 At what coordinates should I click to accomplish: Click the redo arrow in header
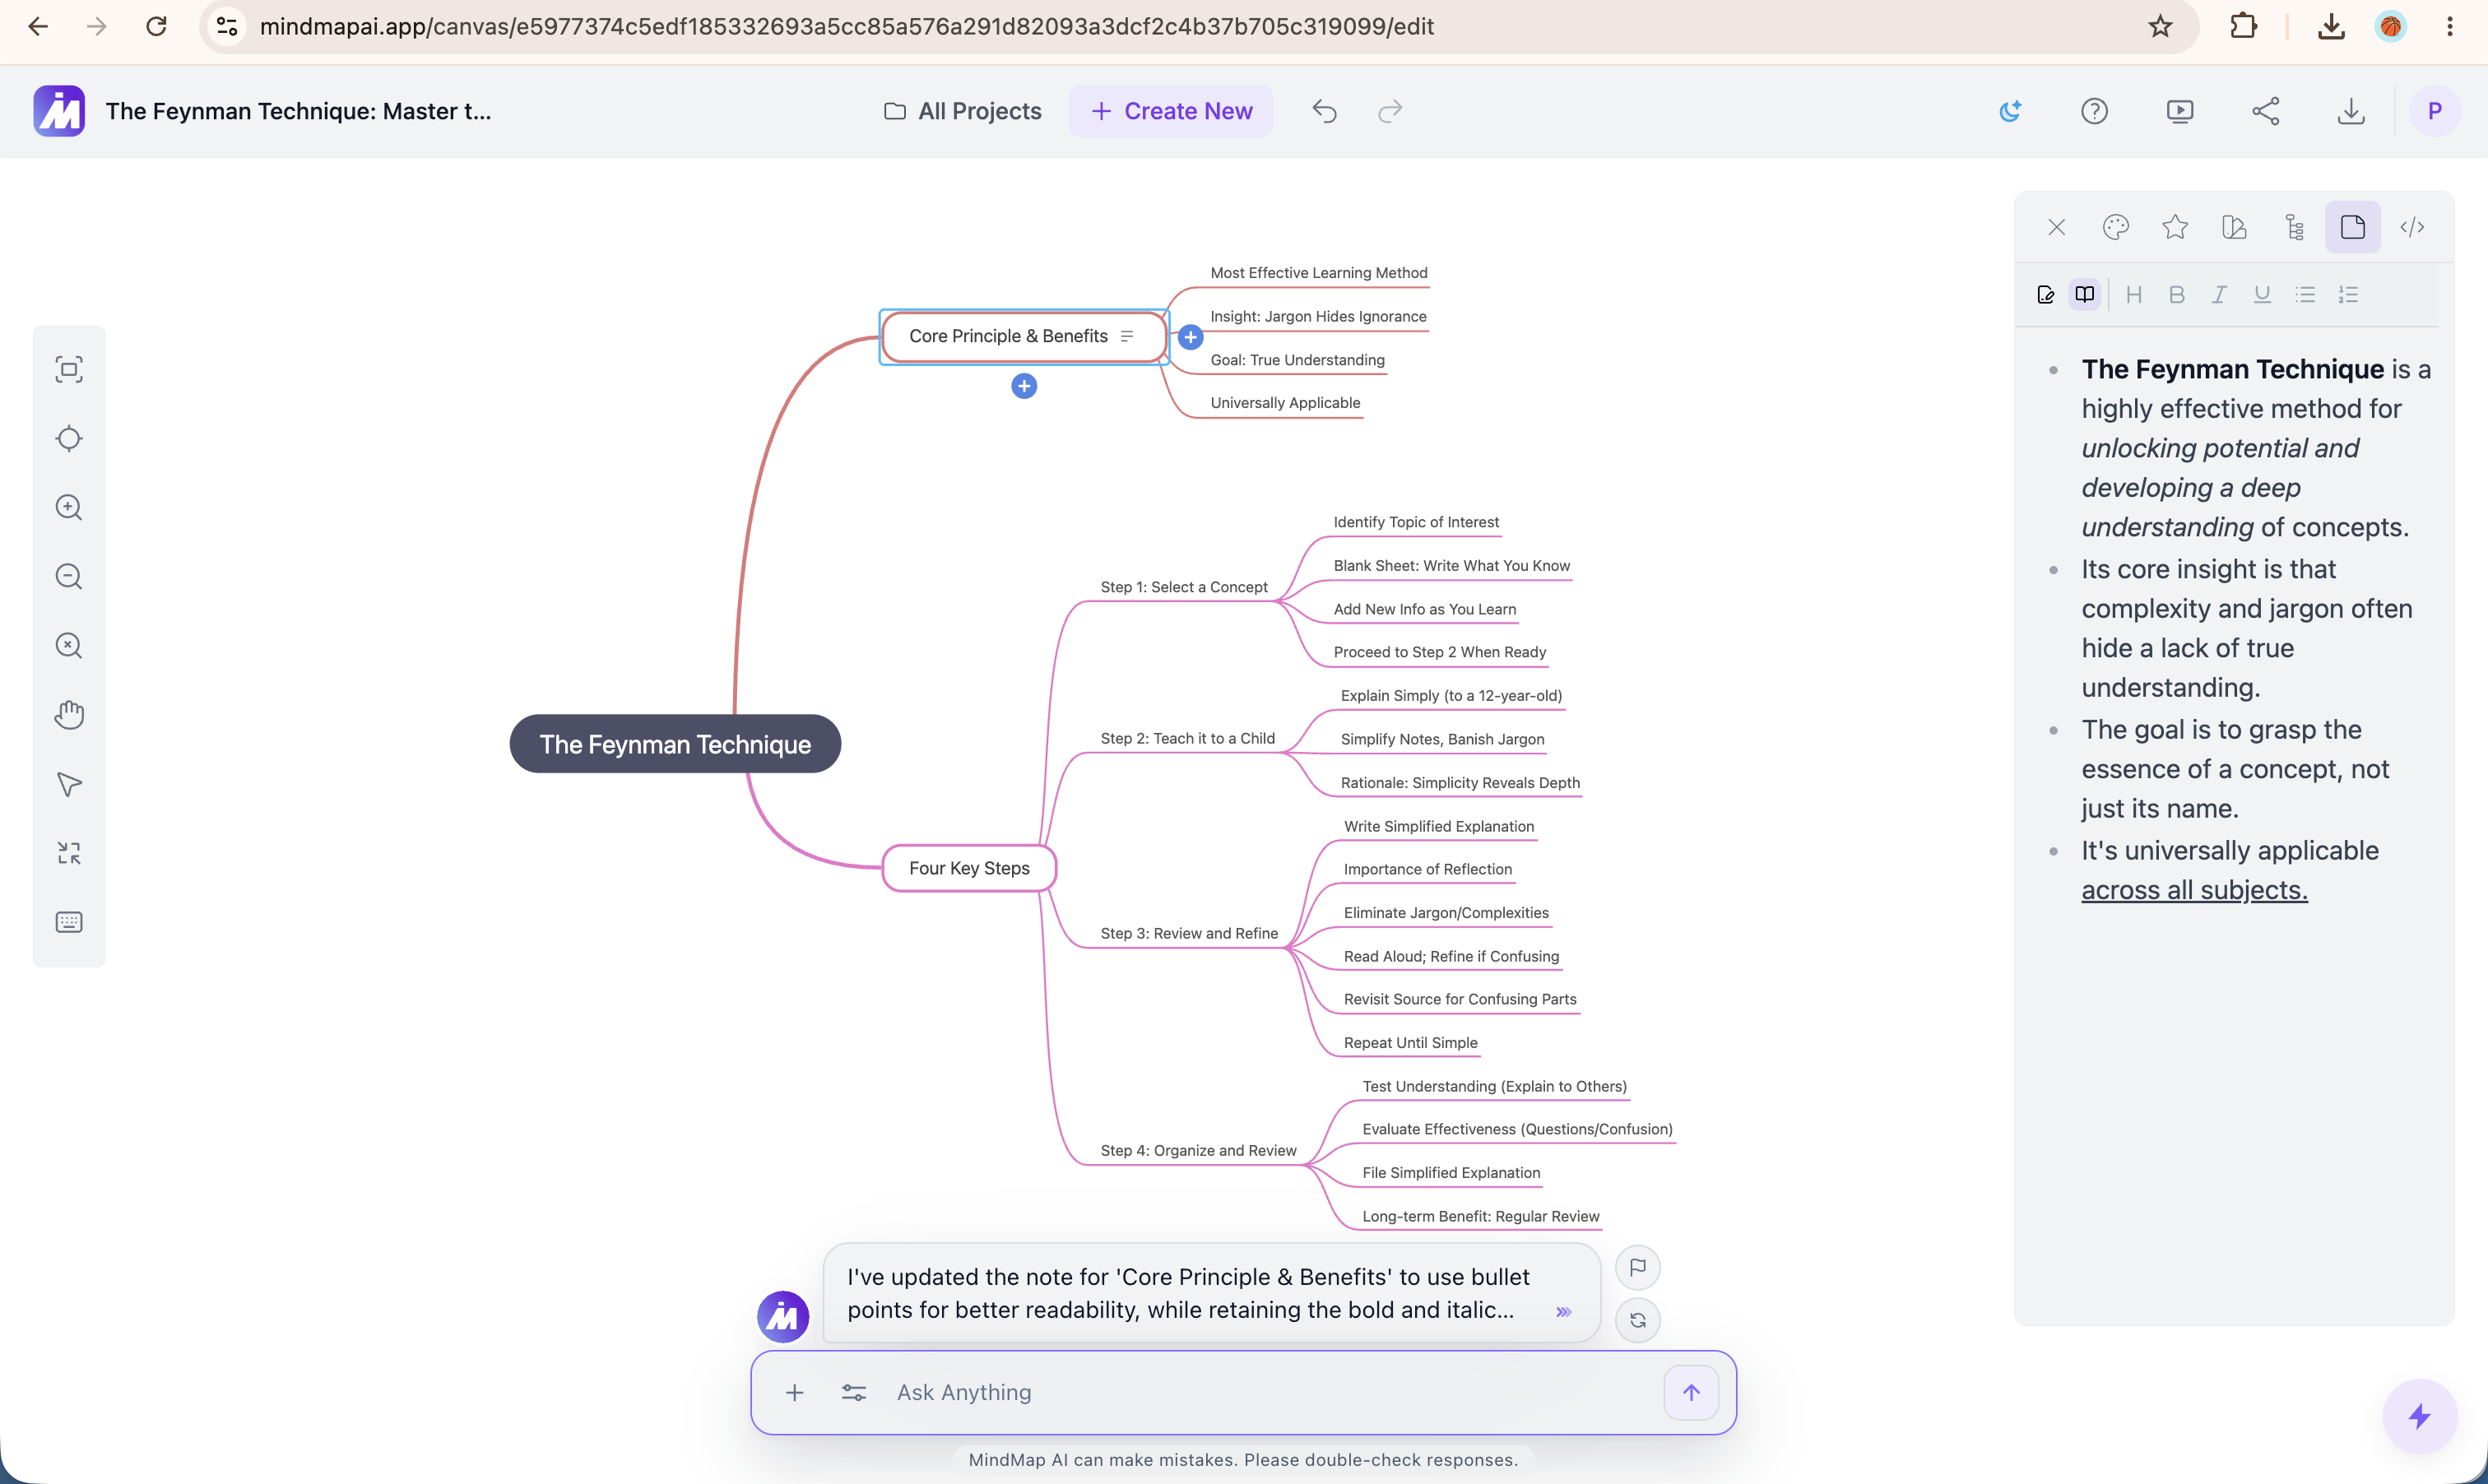click(x=1391, y=111)
